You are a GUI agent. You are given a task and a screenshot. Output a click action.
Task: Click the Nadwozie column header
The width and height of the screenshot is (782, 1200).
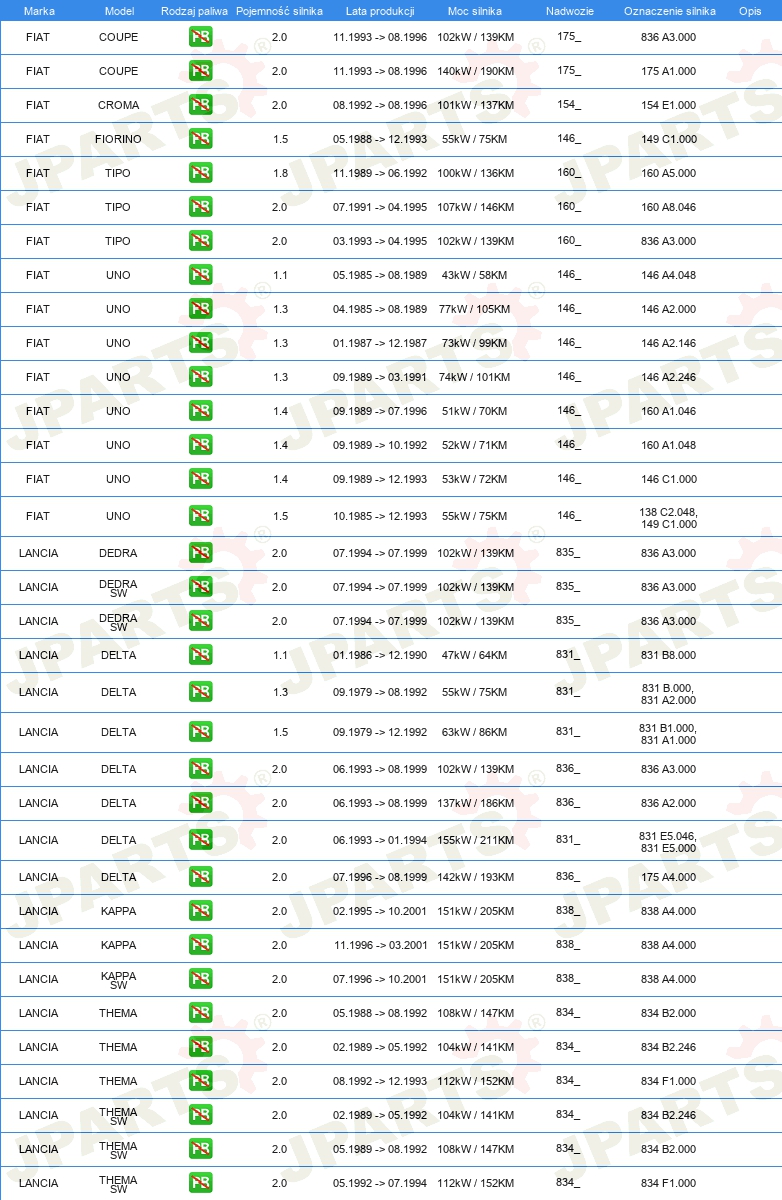pos(569,11)
